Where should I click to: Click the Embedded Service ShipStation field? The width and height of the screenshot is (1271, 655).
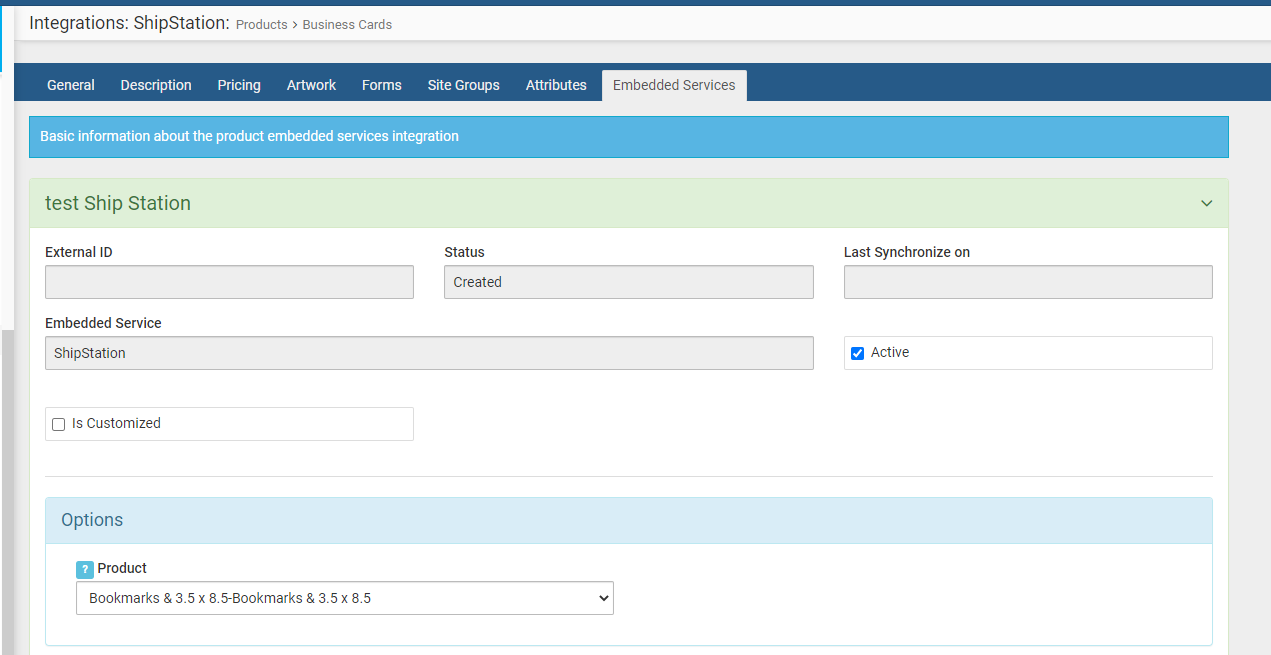point(429,353)
